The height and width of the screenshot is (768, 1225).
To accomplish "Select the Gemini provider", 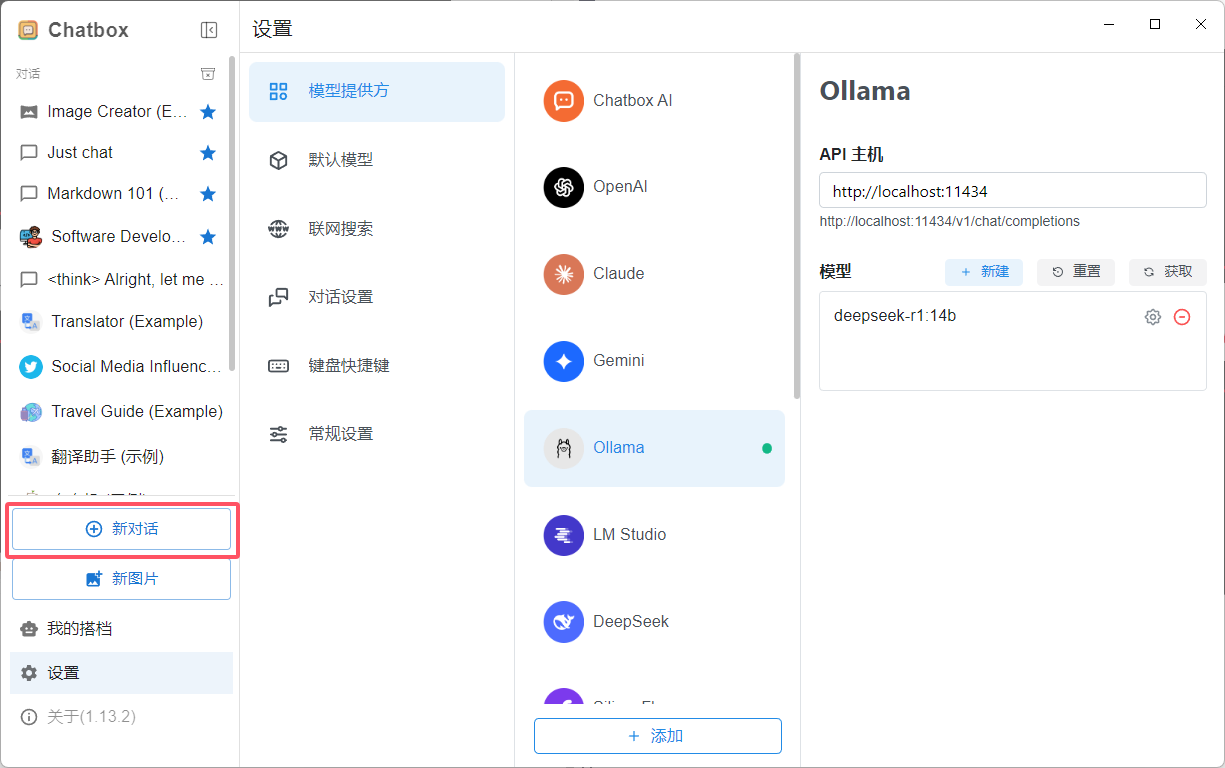I will click(x=654, y=361).
